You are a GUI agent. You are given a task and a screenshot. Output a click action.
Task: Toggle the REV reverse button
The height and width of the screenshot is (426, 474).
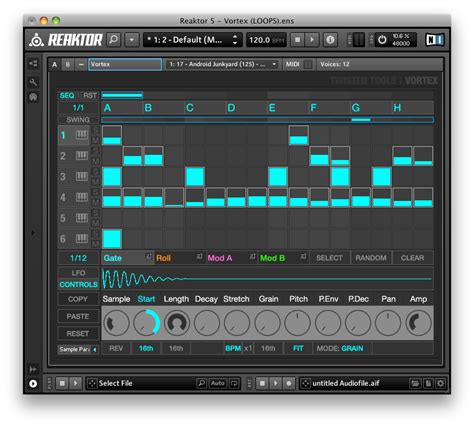click(116, 348)
